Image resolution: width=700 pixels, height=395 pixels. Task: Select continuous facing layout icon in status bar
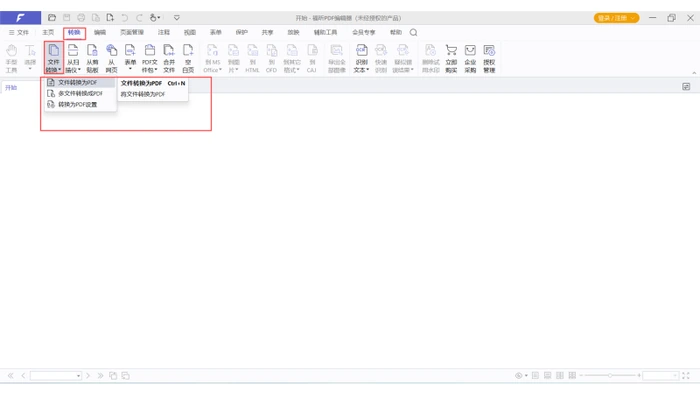coord(572,376)
